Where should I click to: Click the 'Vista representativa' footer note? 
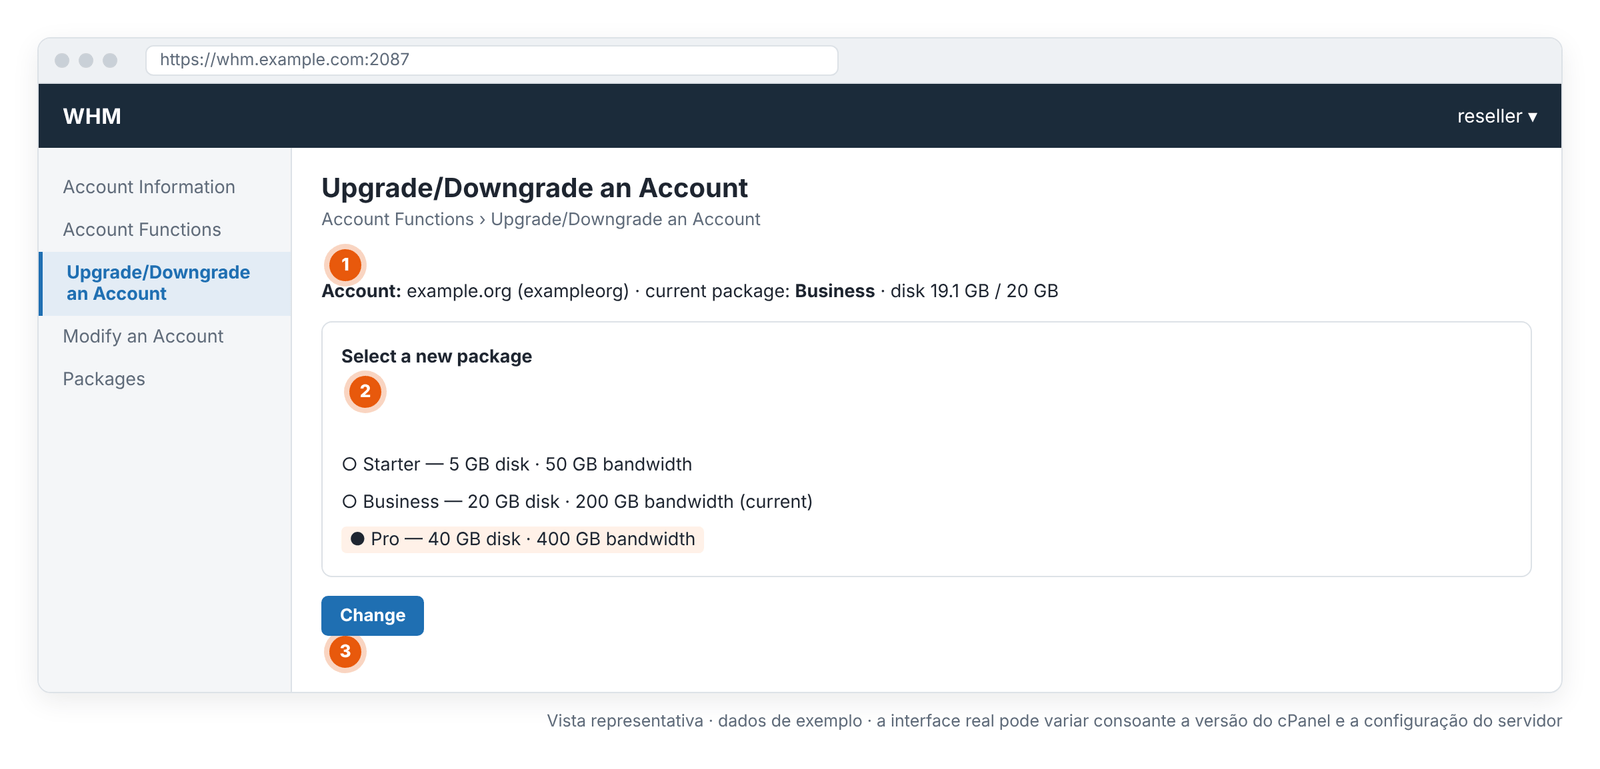coord(1054,721)
